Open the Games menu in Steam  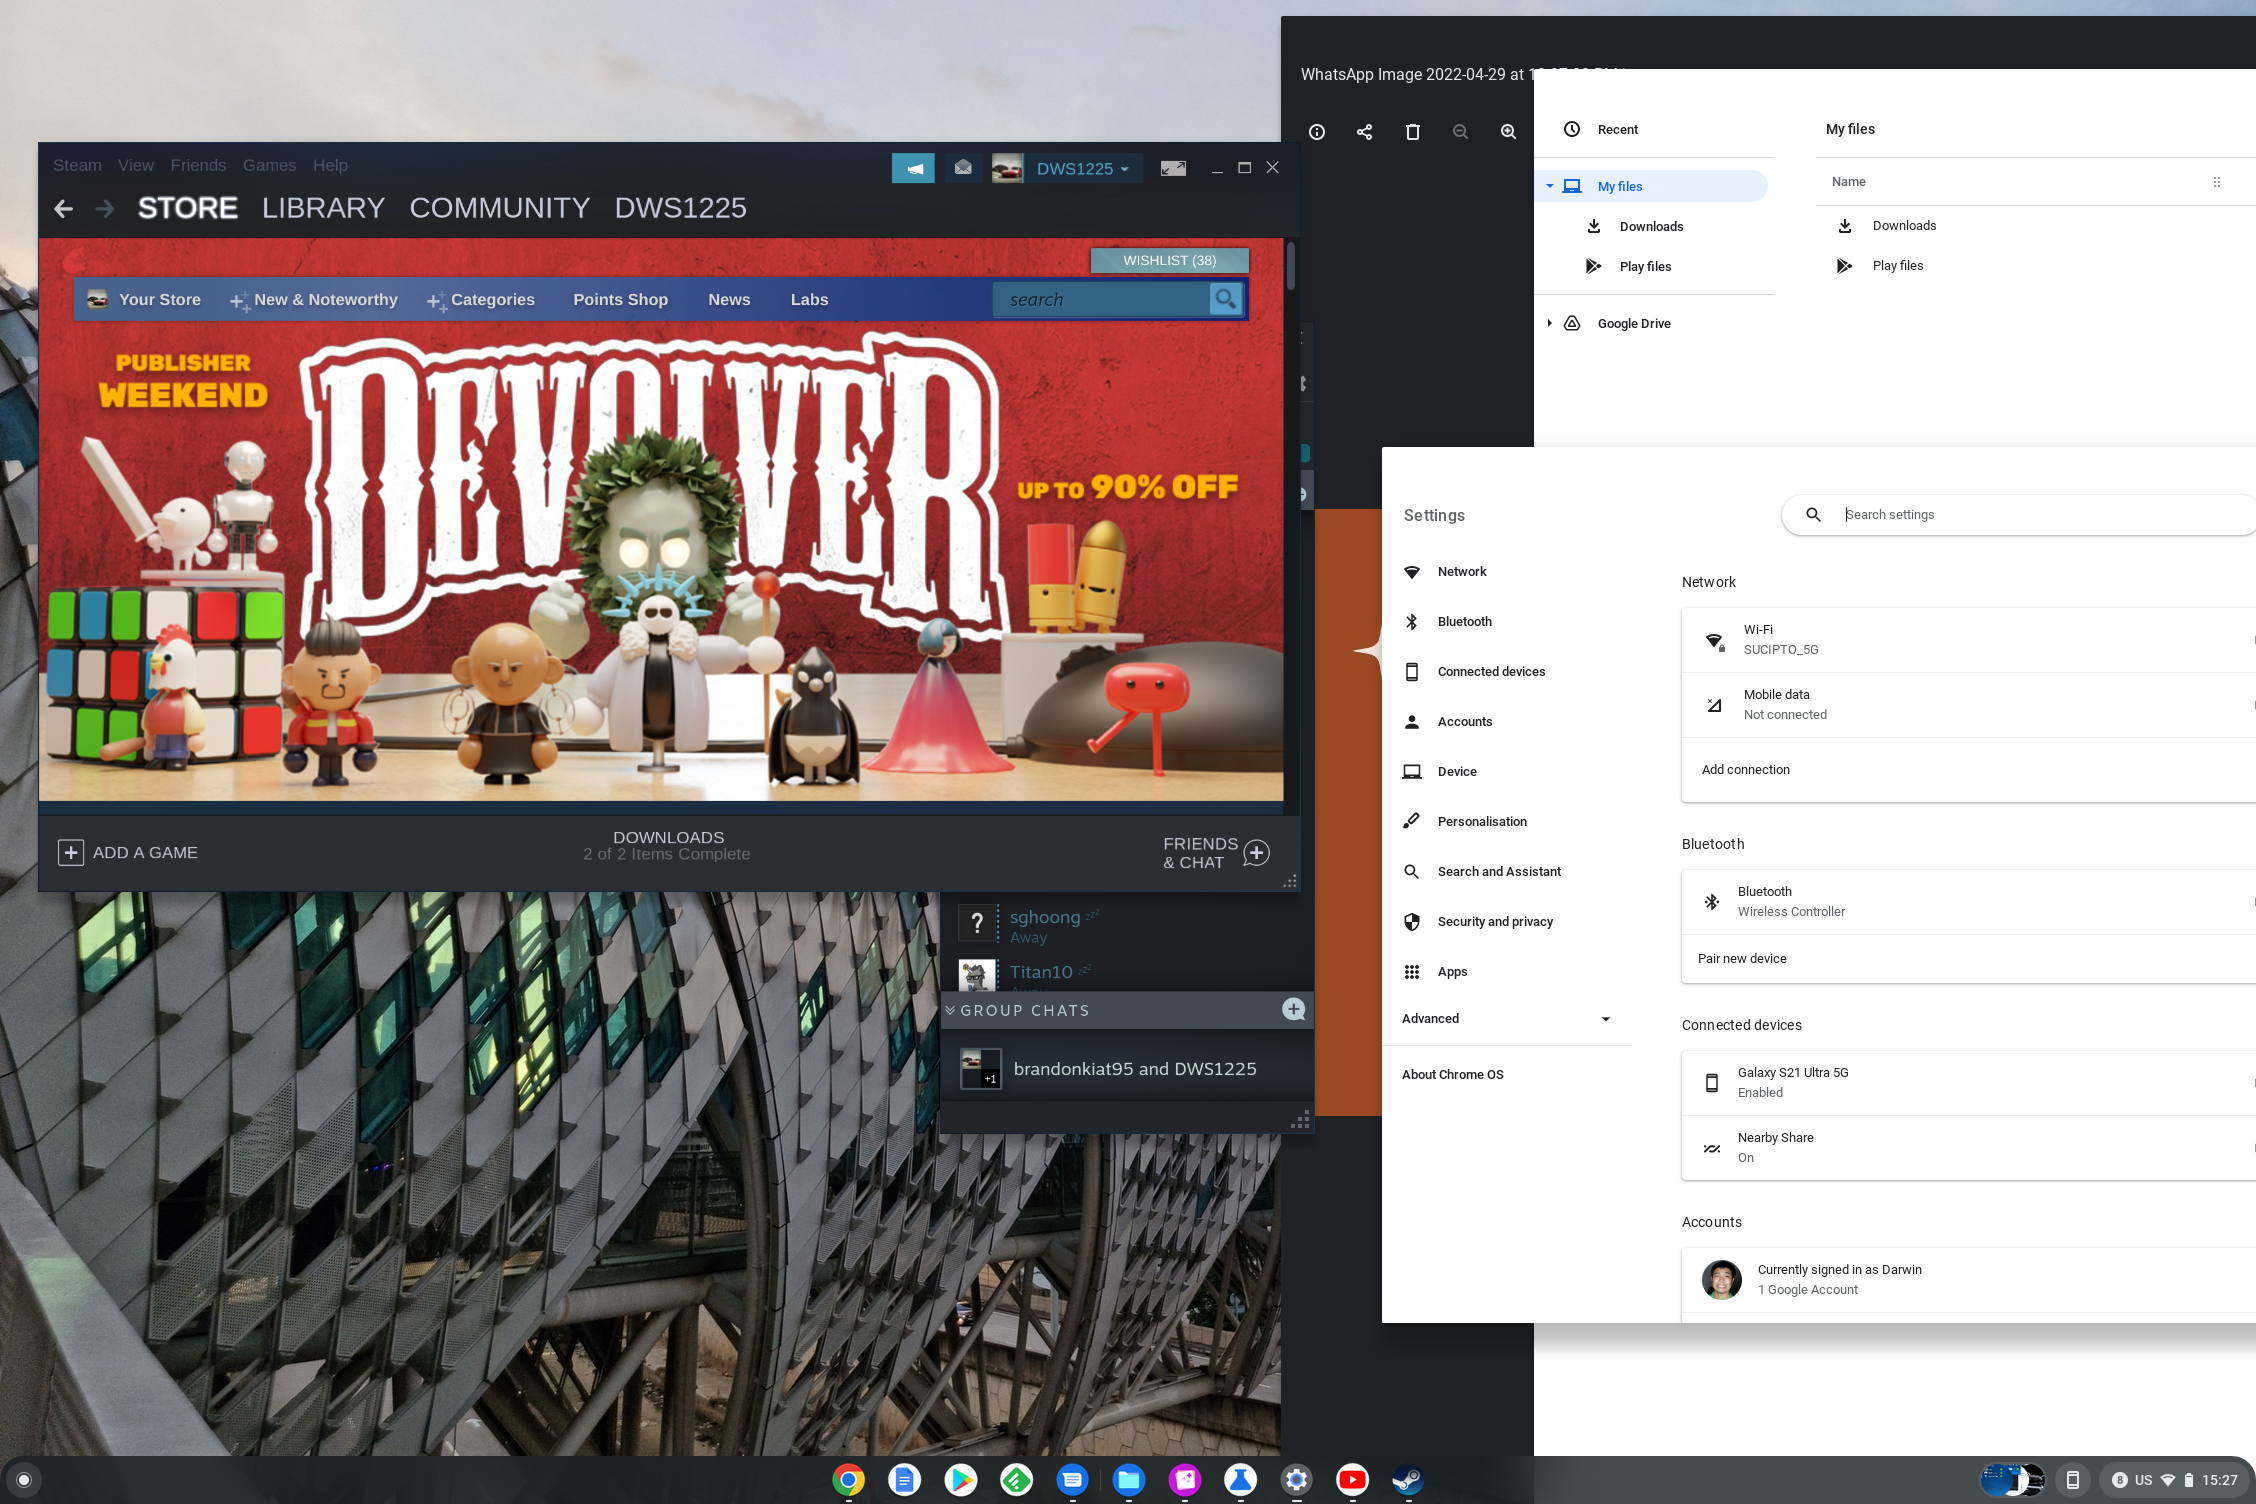pos(269,165)
